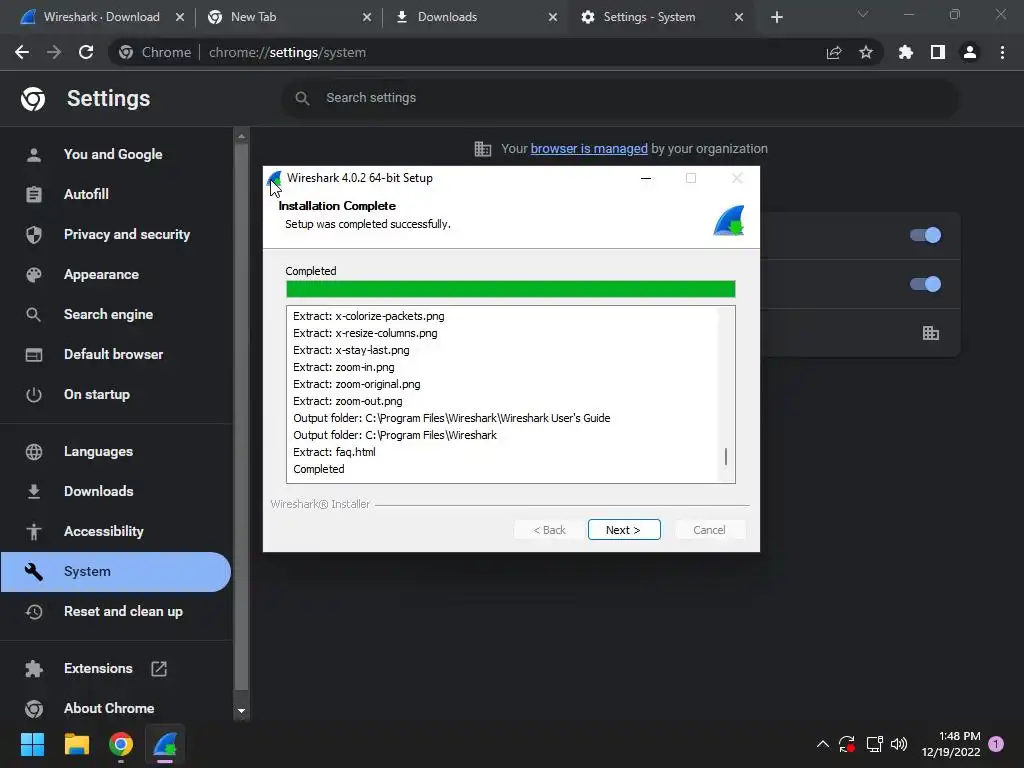Select 'Extract: zoom-out.png' log line
This screenshot has height=768, width=1024.
pyautogui.click(x=347, y=401)
